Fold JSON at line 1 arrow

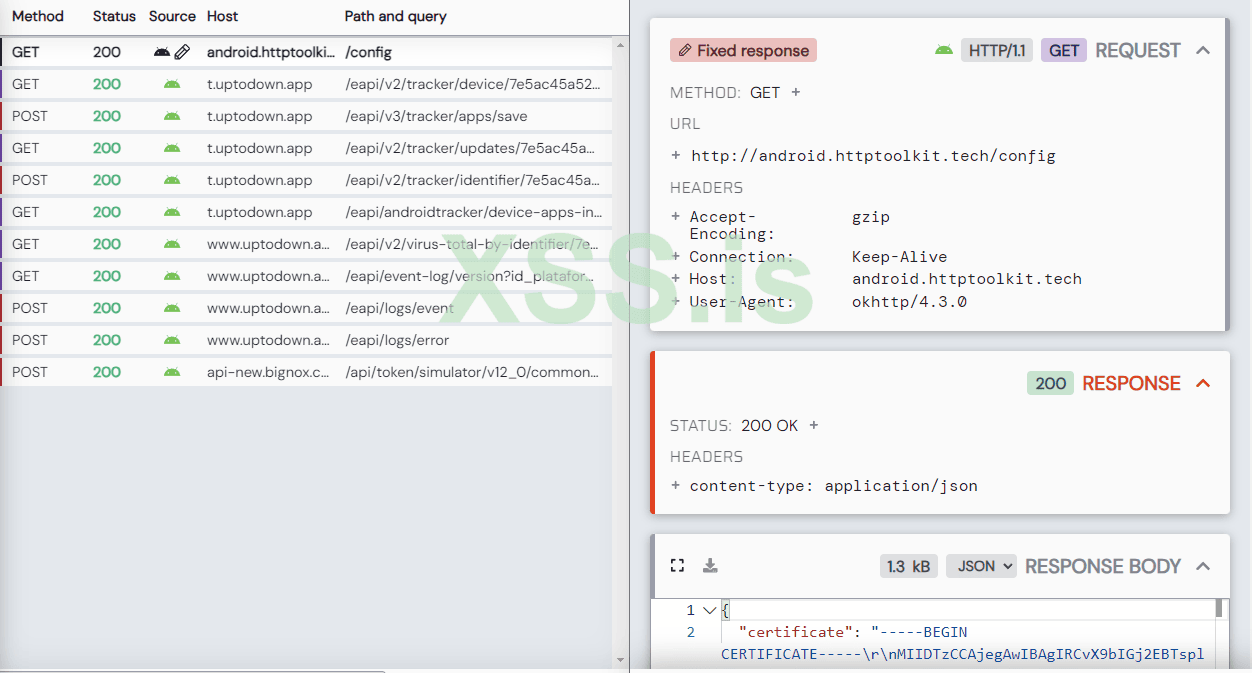pyautogui.click(x=709, y=610)
